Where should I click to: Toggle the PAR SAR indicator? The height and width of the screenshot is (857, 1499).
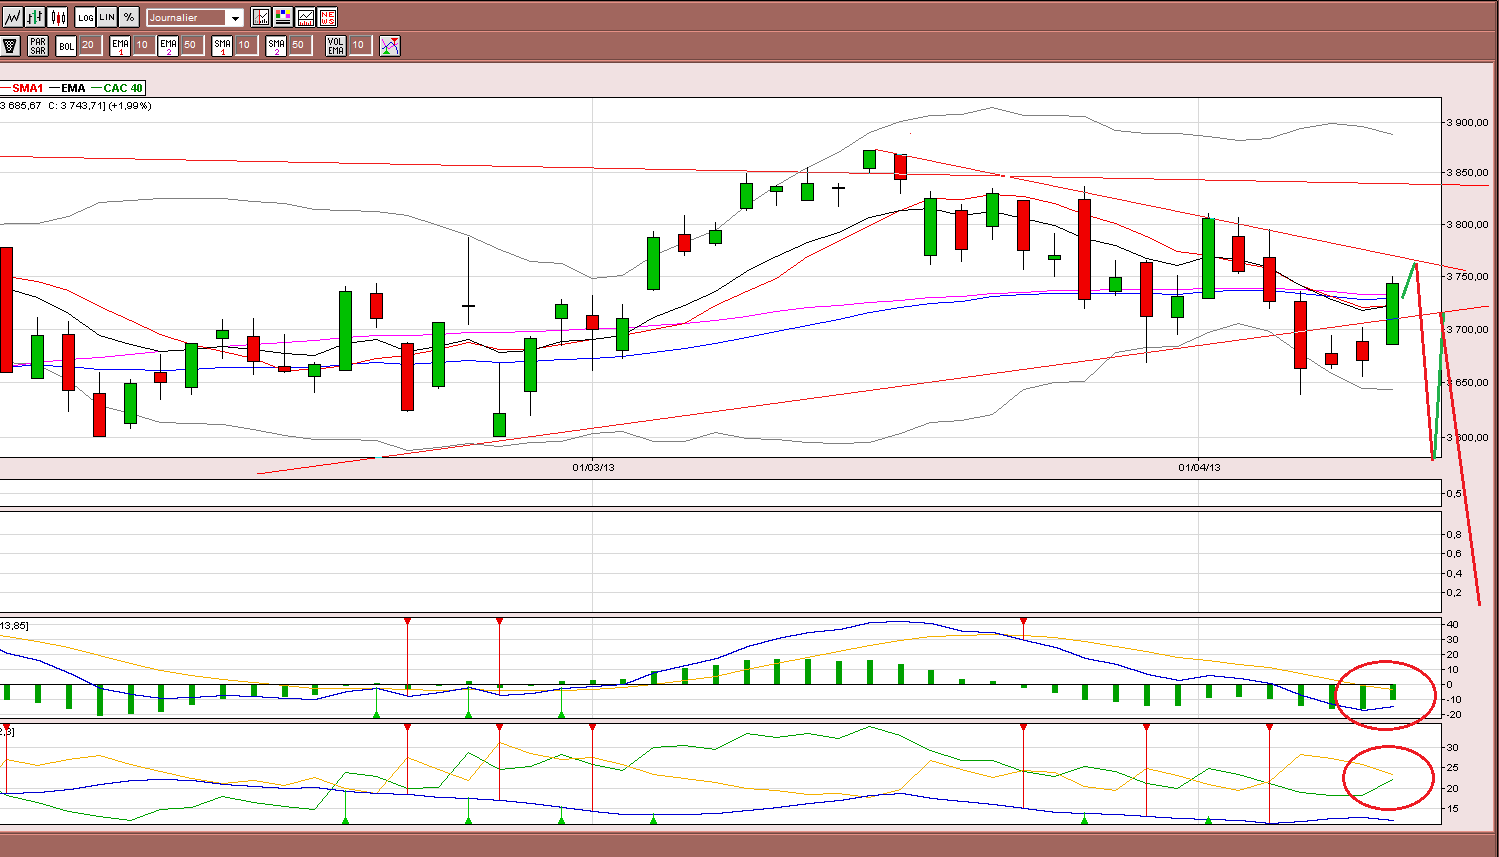click(x=38, y=45)
